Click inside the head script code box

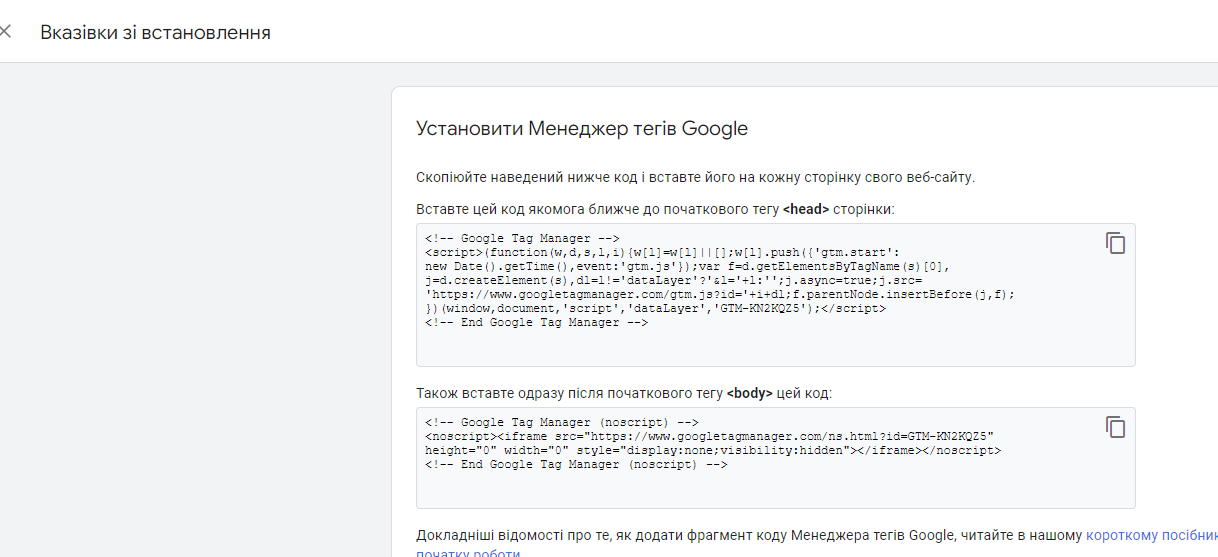tap(775, 295)
